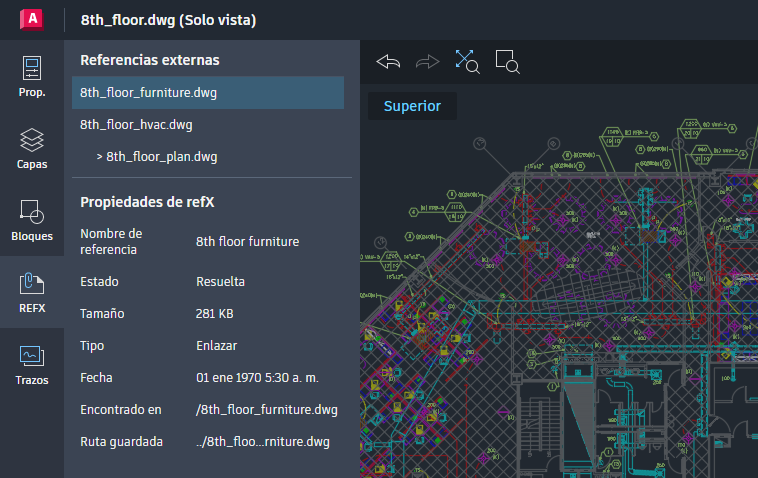
Task: Open the Trazos traces panel
Action: pos(32,364)
